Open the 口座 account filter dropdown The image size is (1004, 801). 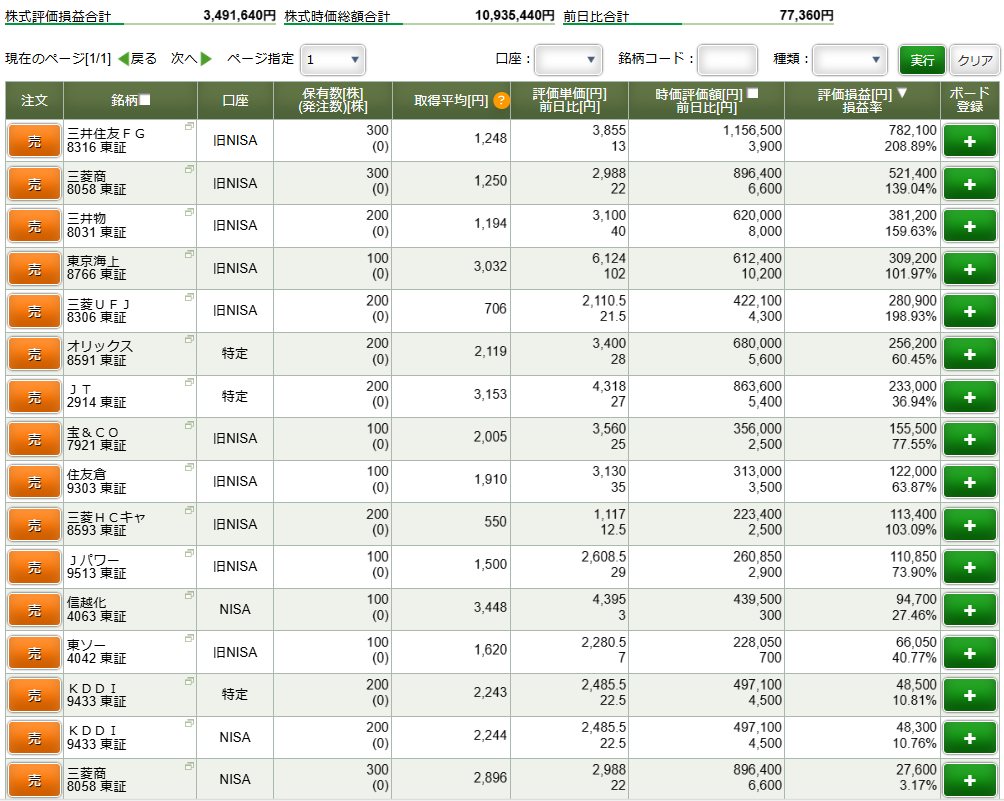(x=568, y=60)
